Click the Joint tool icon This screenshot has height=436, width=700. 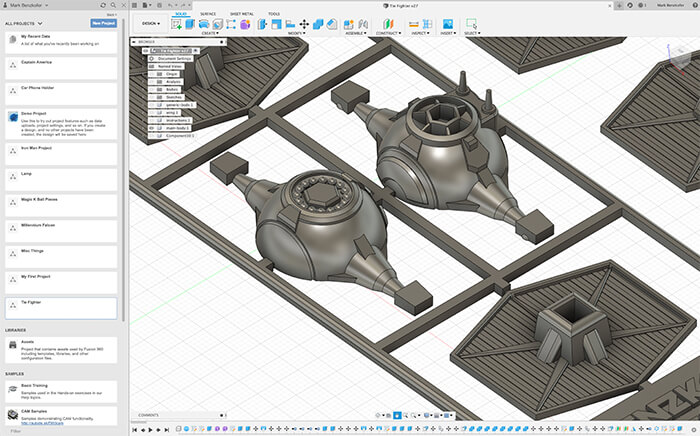click(x=363, y=24)
